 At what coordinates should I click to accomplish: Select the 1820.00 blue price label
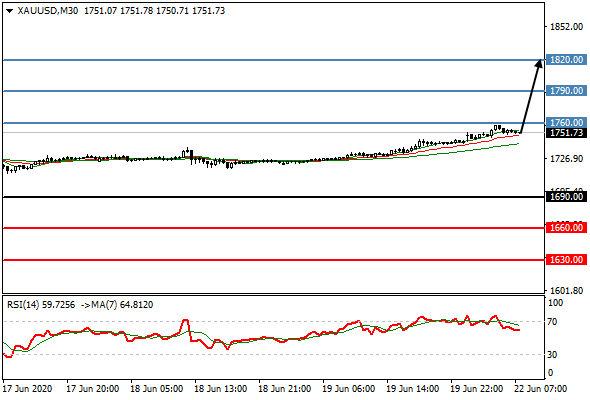pos(566,60)
